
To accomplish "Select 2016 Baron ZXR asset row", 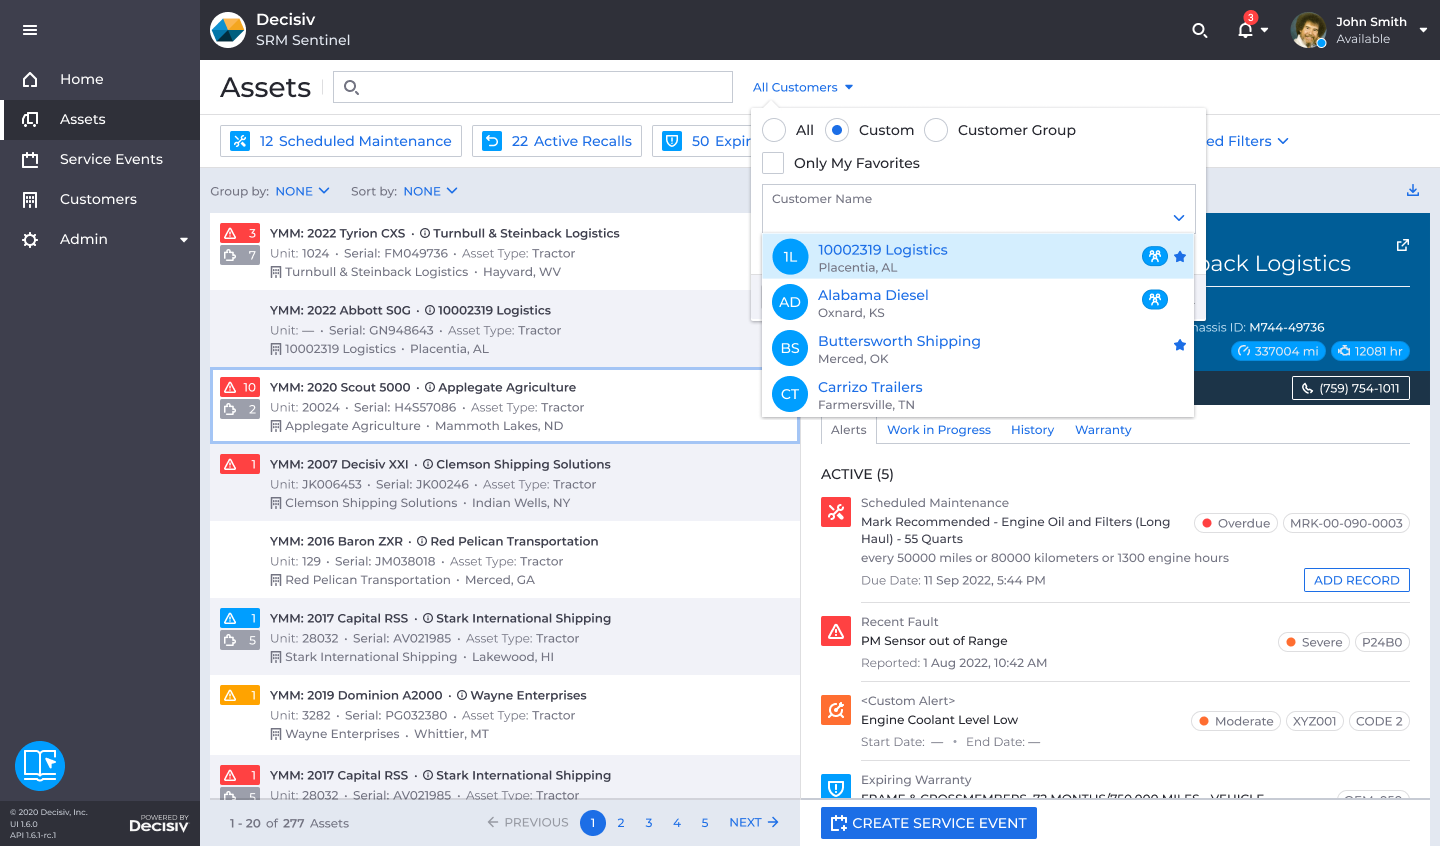I will point(505,560).
